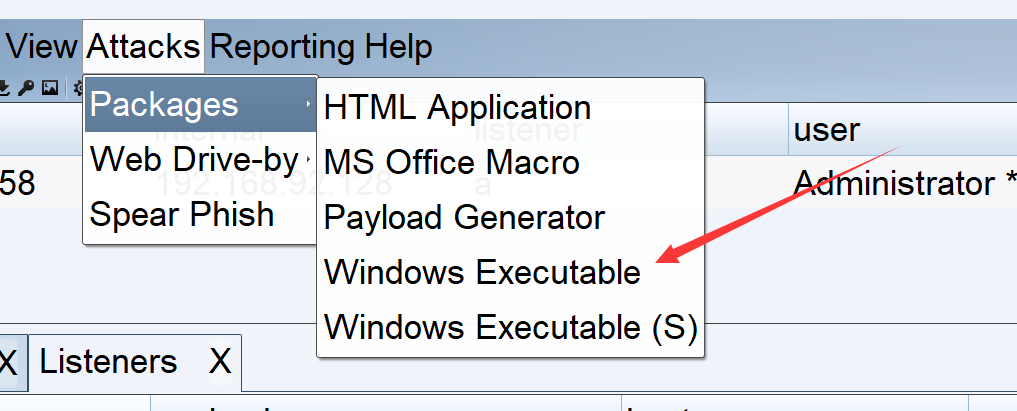Close the tab left of Listeners
The height and width of the screenshot is (411, 1017).
(8, 362)
